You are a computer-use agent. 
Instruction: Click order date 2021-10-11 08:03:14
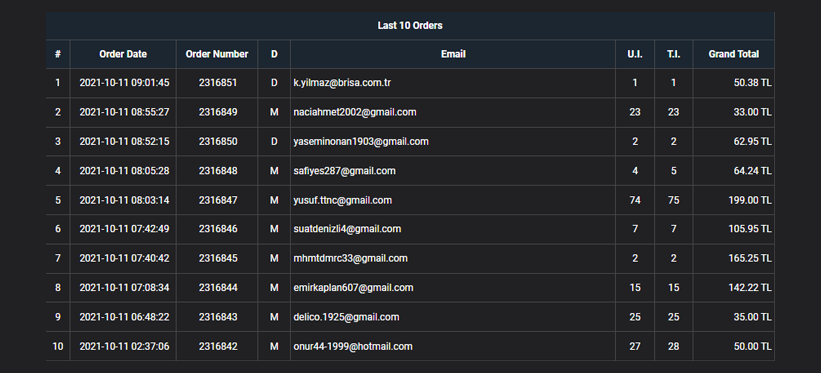point(124,200)
